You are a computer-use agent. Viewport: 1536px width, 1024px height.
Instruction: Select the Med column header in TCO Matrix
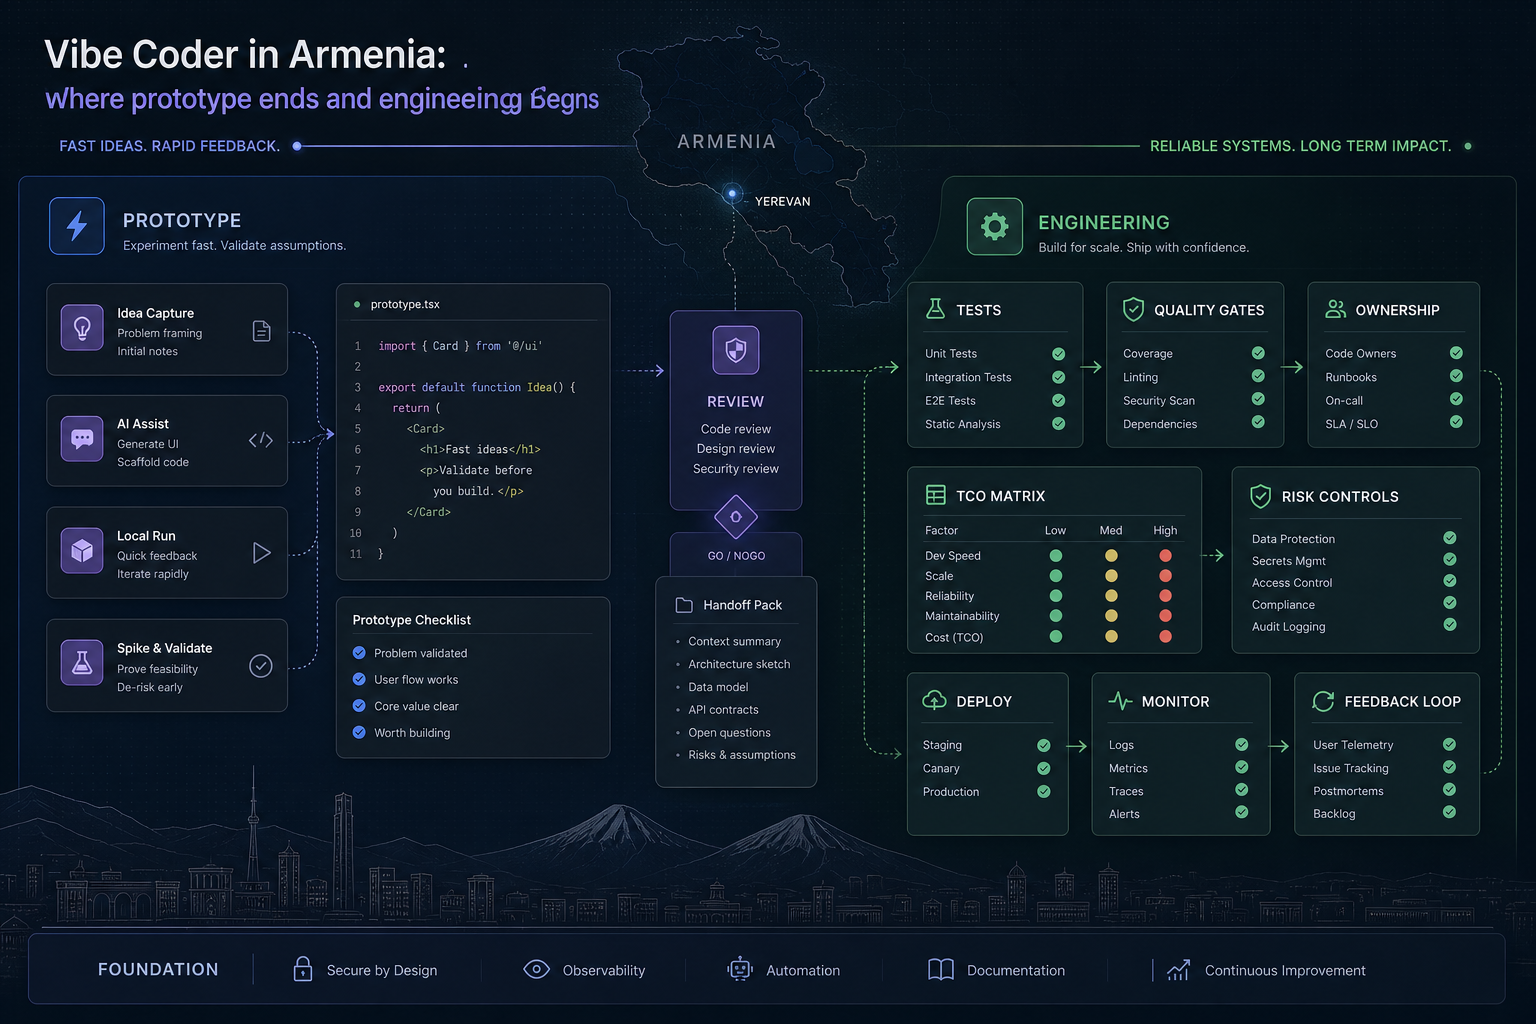coord(1111,530)
